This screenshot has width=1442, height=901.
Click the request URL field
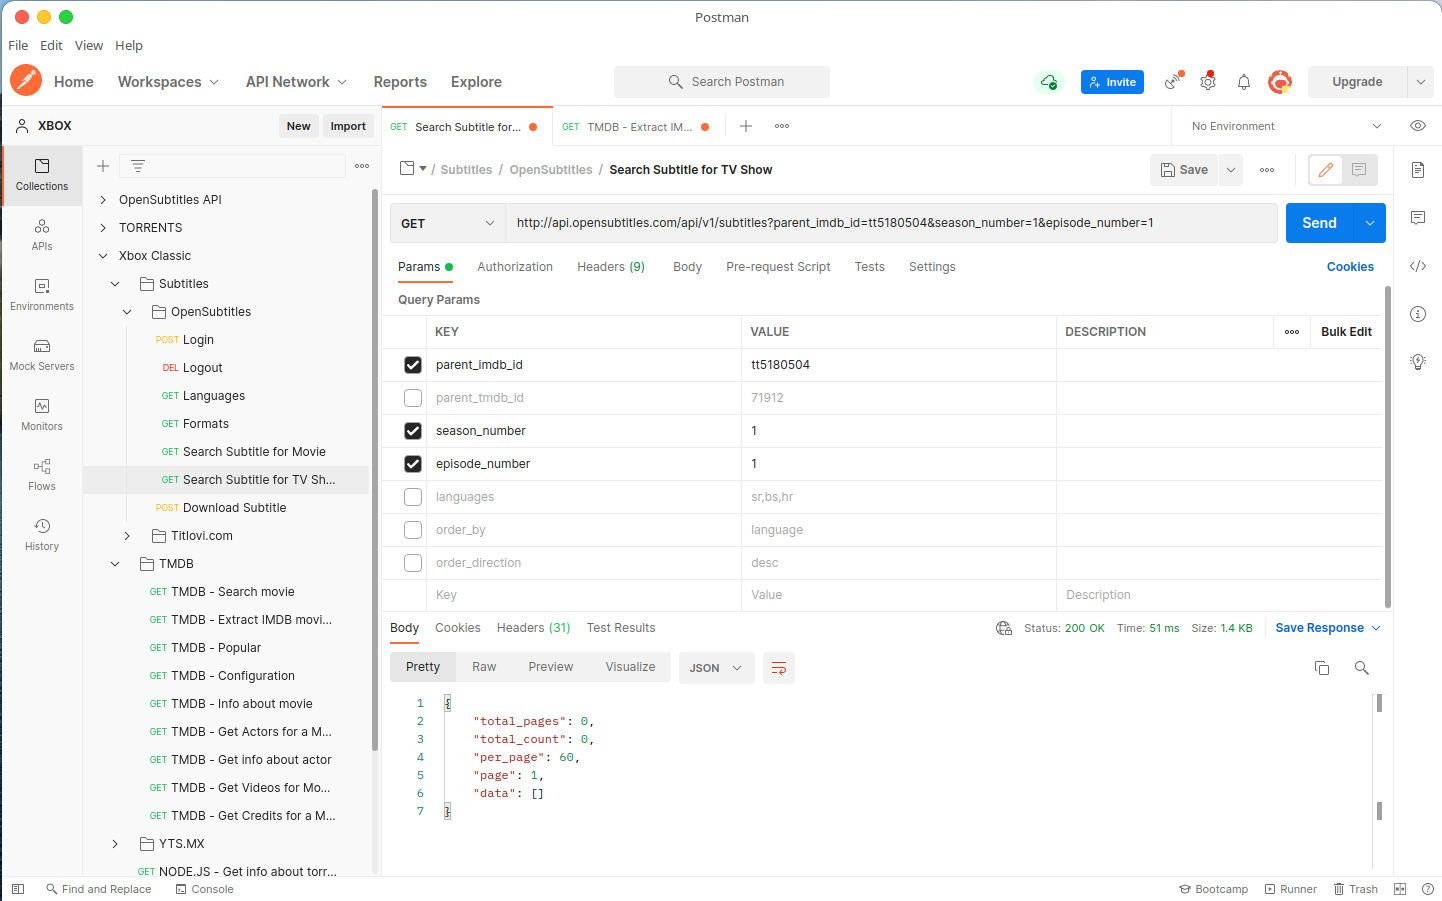pyautogui.click(x=891, y=223)
